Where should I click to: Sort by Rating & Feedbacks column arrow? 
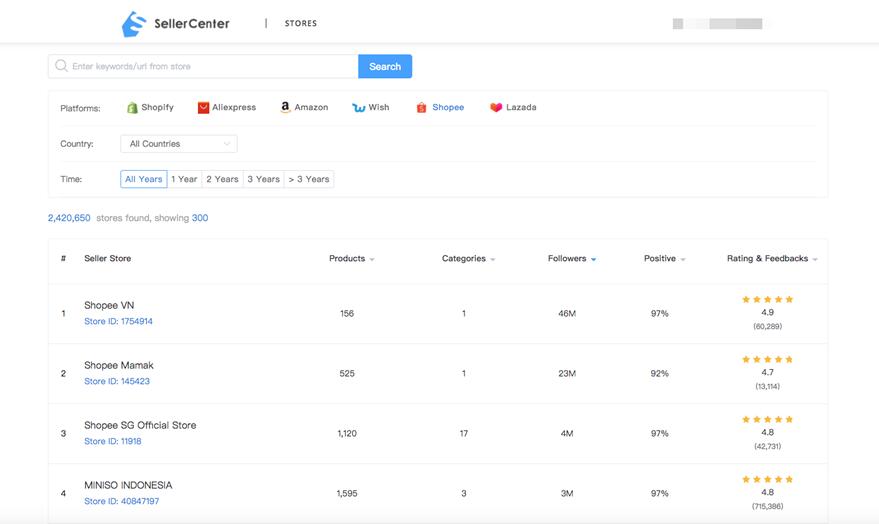pos(815,259)
